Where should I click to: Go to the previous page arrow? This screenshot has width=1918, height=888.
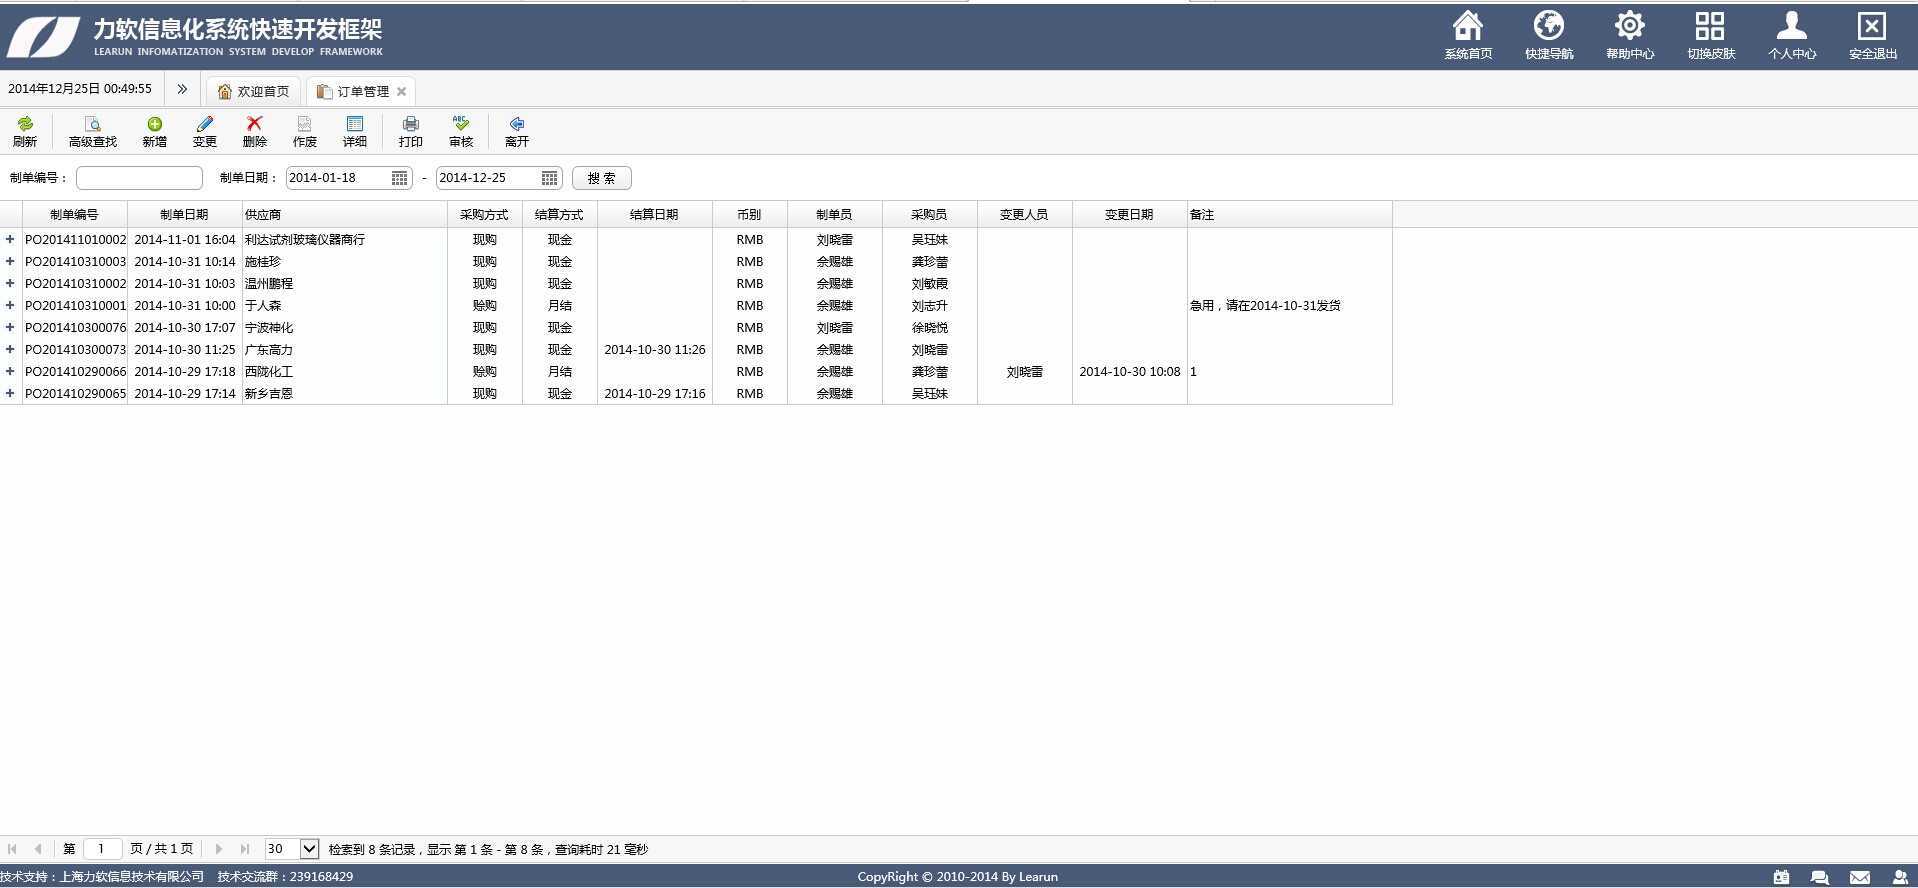tap(38, 849)
